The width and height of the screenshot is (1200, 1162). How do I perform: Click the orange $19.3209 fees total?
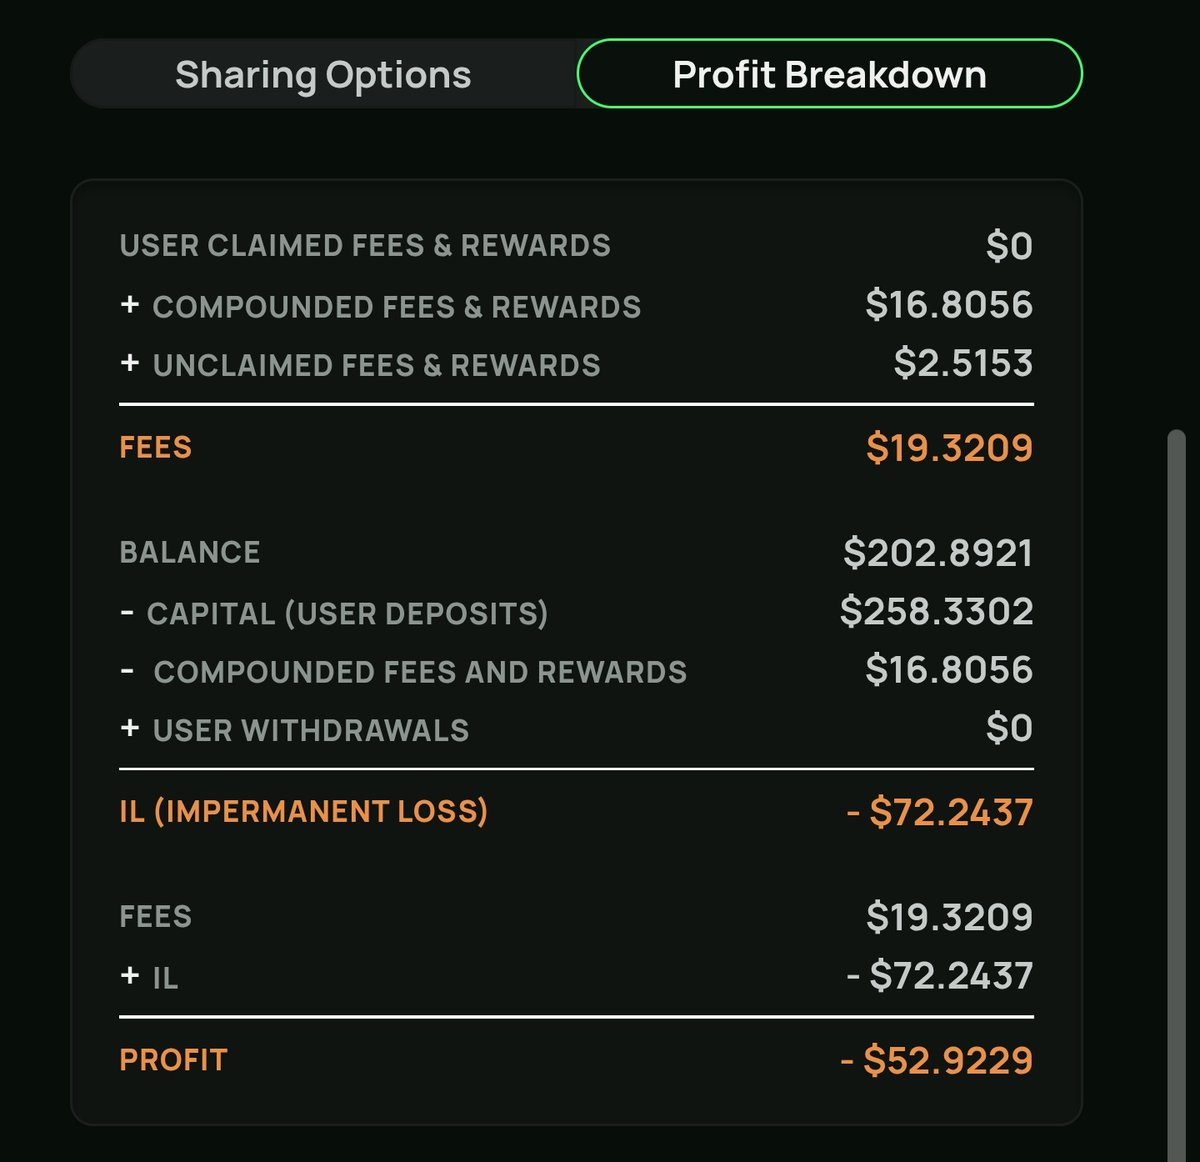pos(949,447)
